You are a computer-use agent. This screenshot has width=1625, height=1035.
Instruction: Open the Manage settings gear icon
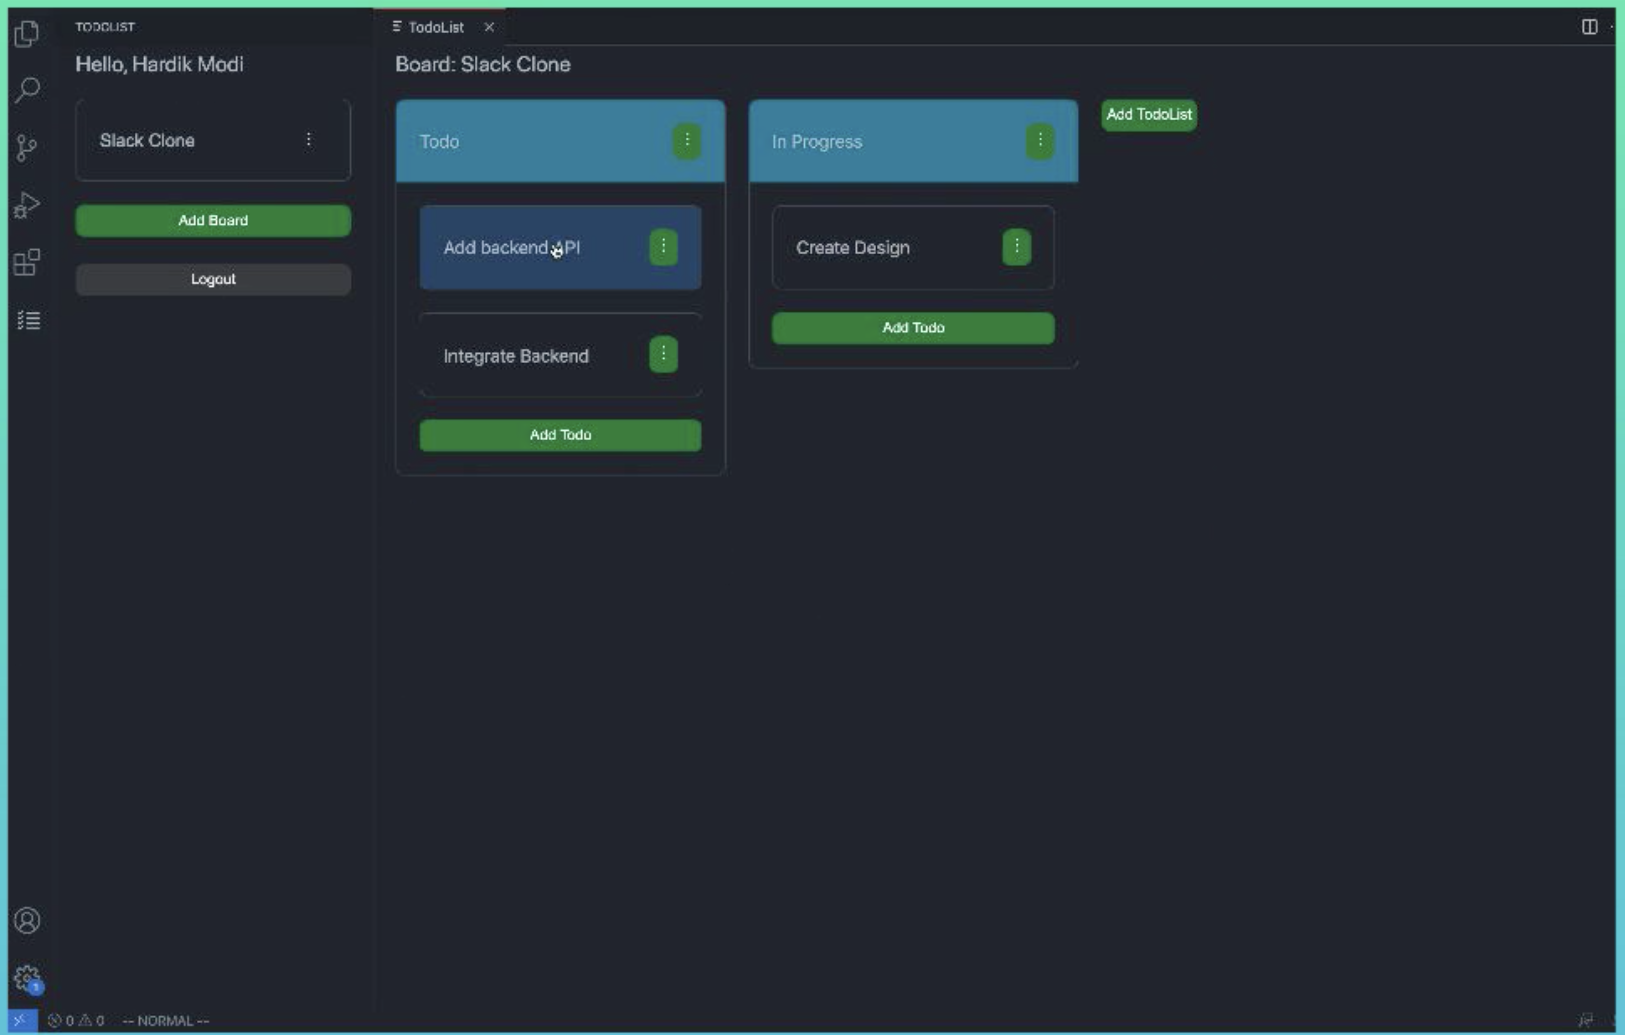(x=27, y=977)
